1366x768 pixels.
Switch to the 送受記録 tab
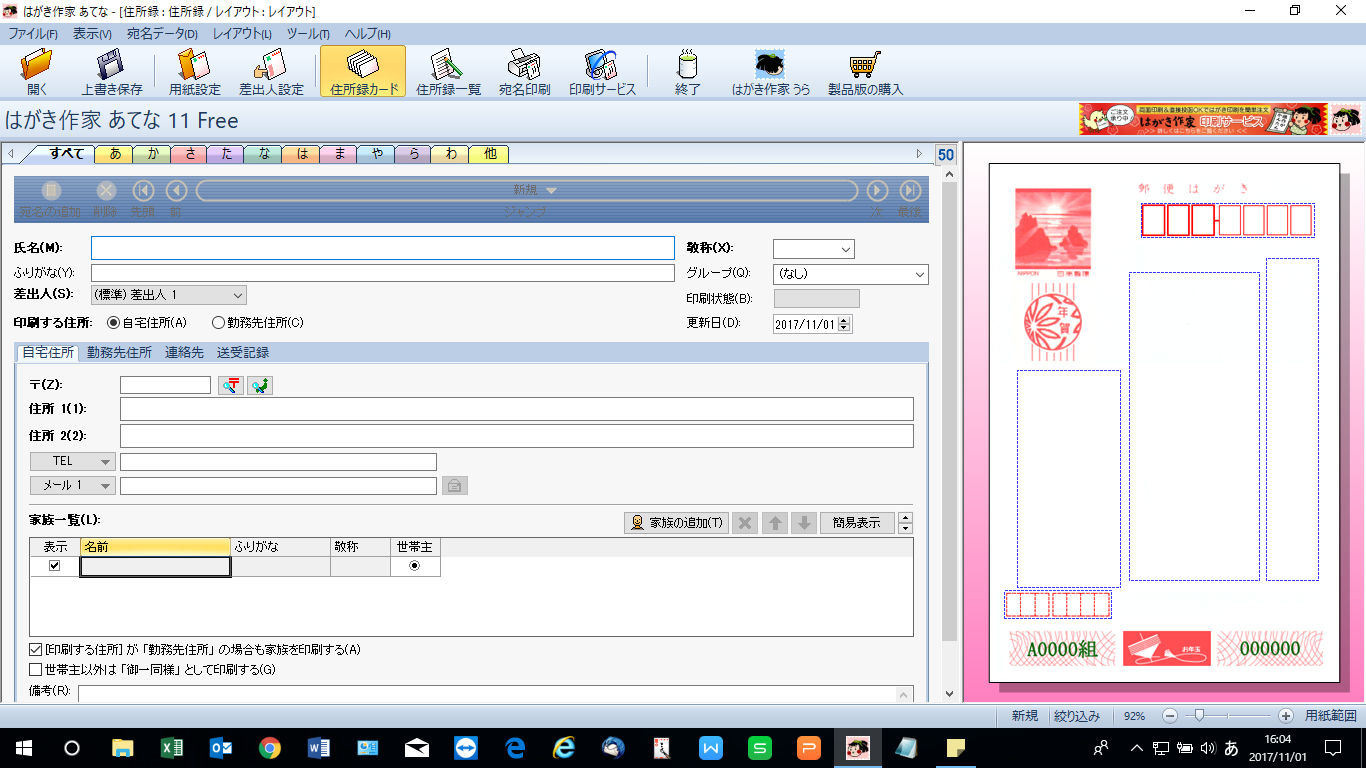(x=243, y=353)
